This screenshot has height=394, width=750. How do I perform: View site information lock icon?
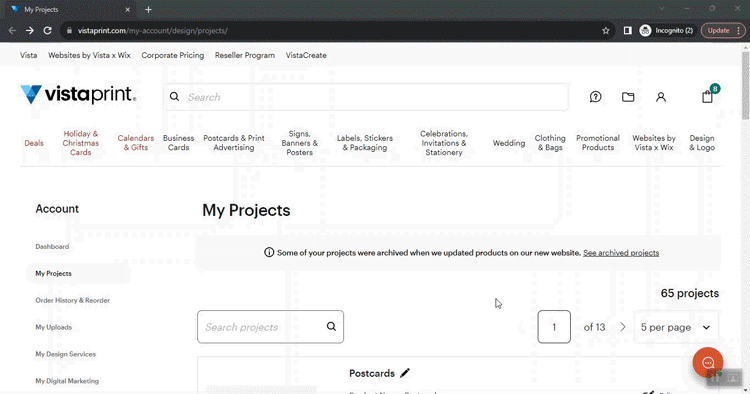point(69,31)
